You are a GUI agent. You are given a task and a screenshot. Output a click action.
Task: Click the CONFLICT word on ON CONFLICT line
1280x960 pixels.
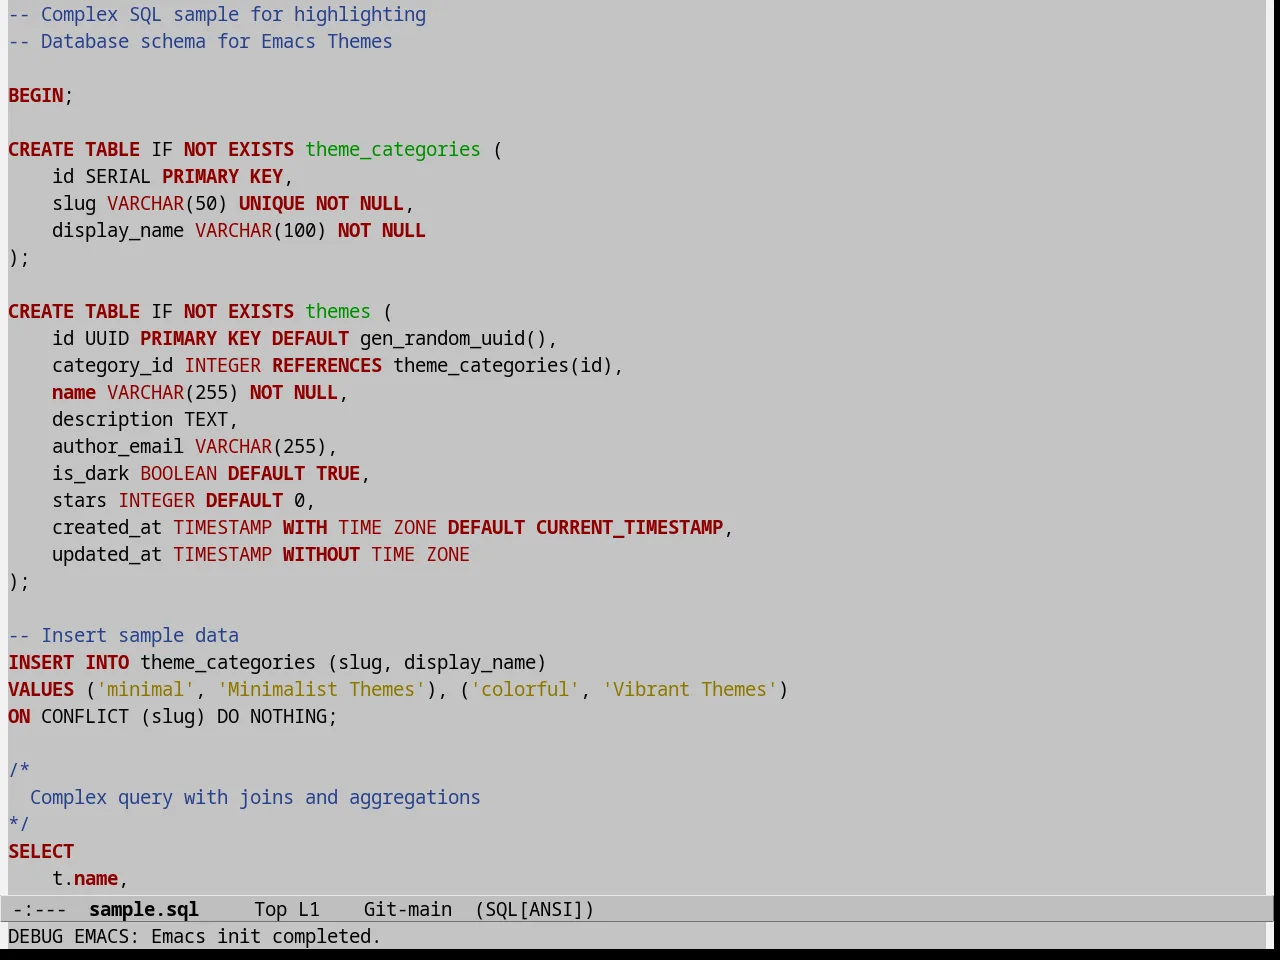[85, 716]
